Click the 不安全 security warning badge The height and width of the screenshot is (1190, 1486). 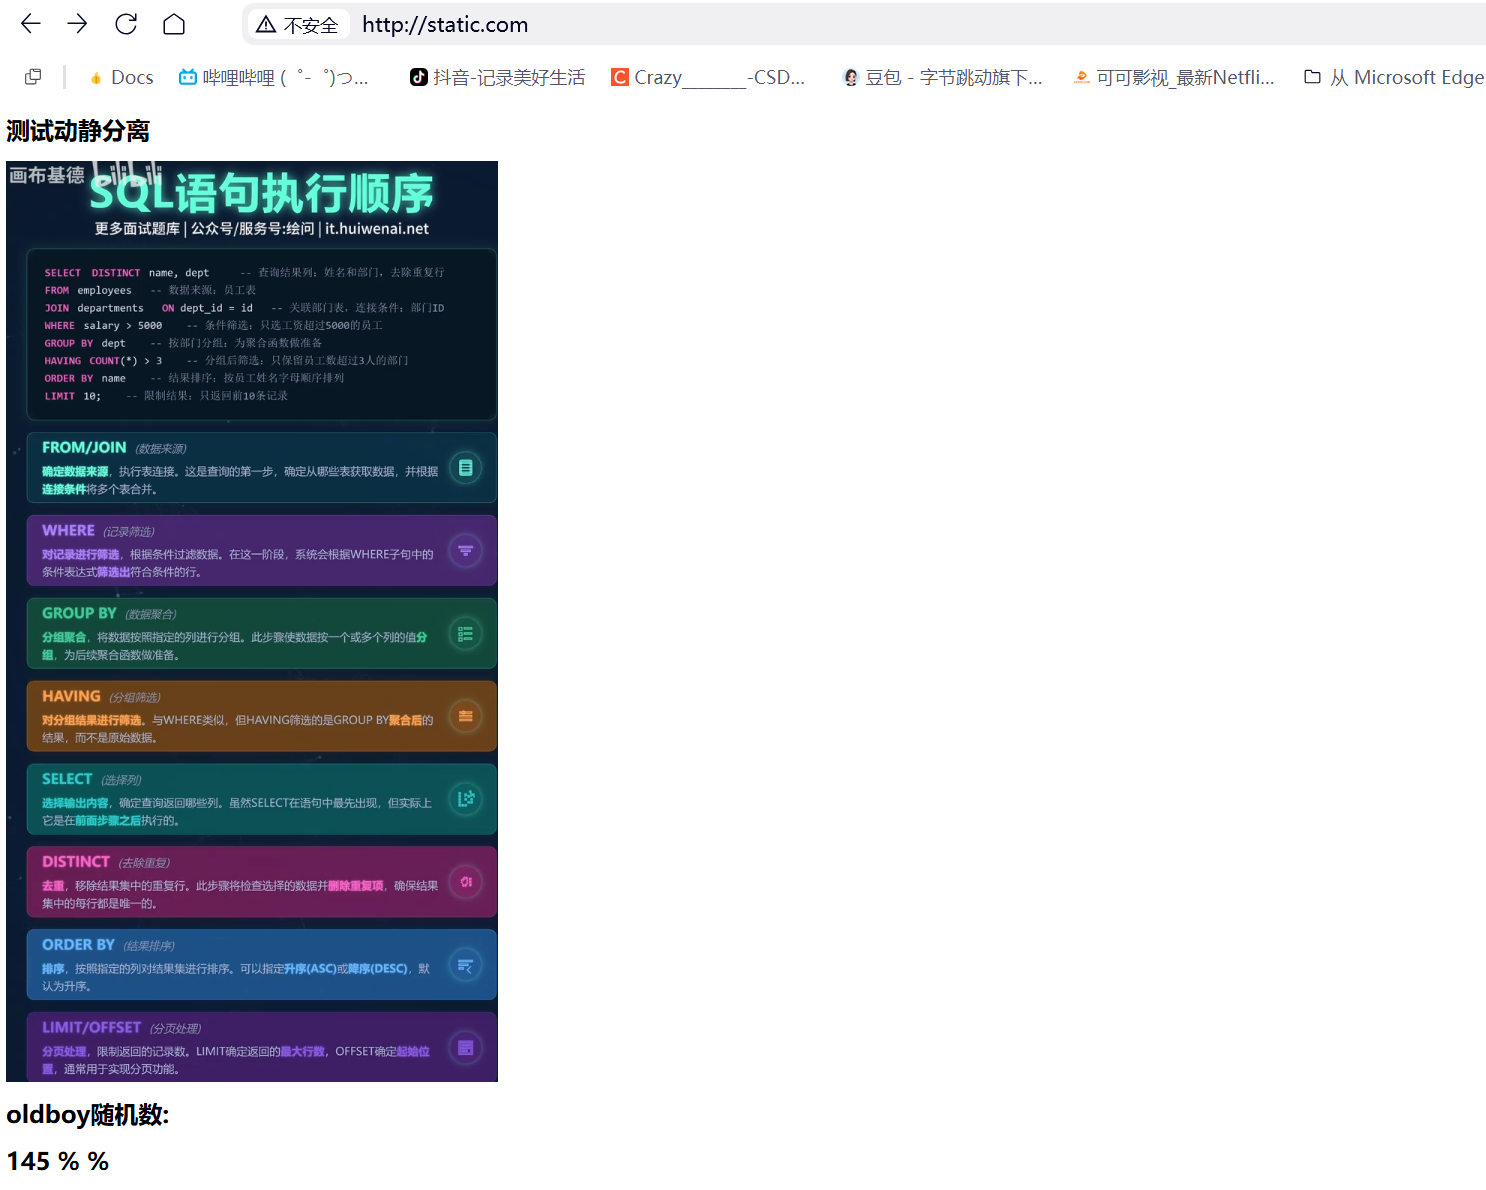298,24
